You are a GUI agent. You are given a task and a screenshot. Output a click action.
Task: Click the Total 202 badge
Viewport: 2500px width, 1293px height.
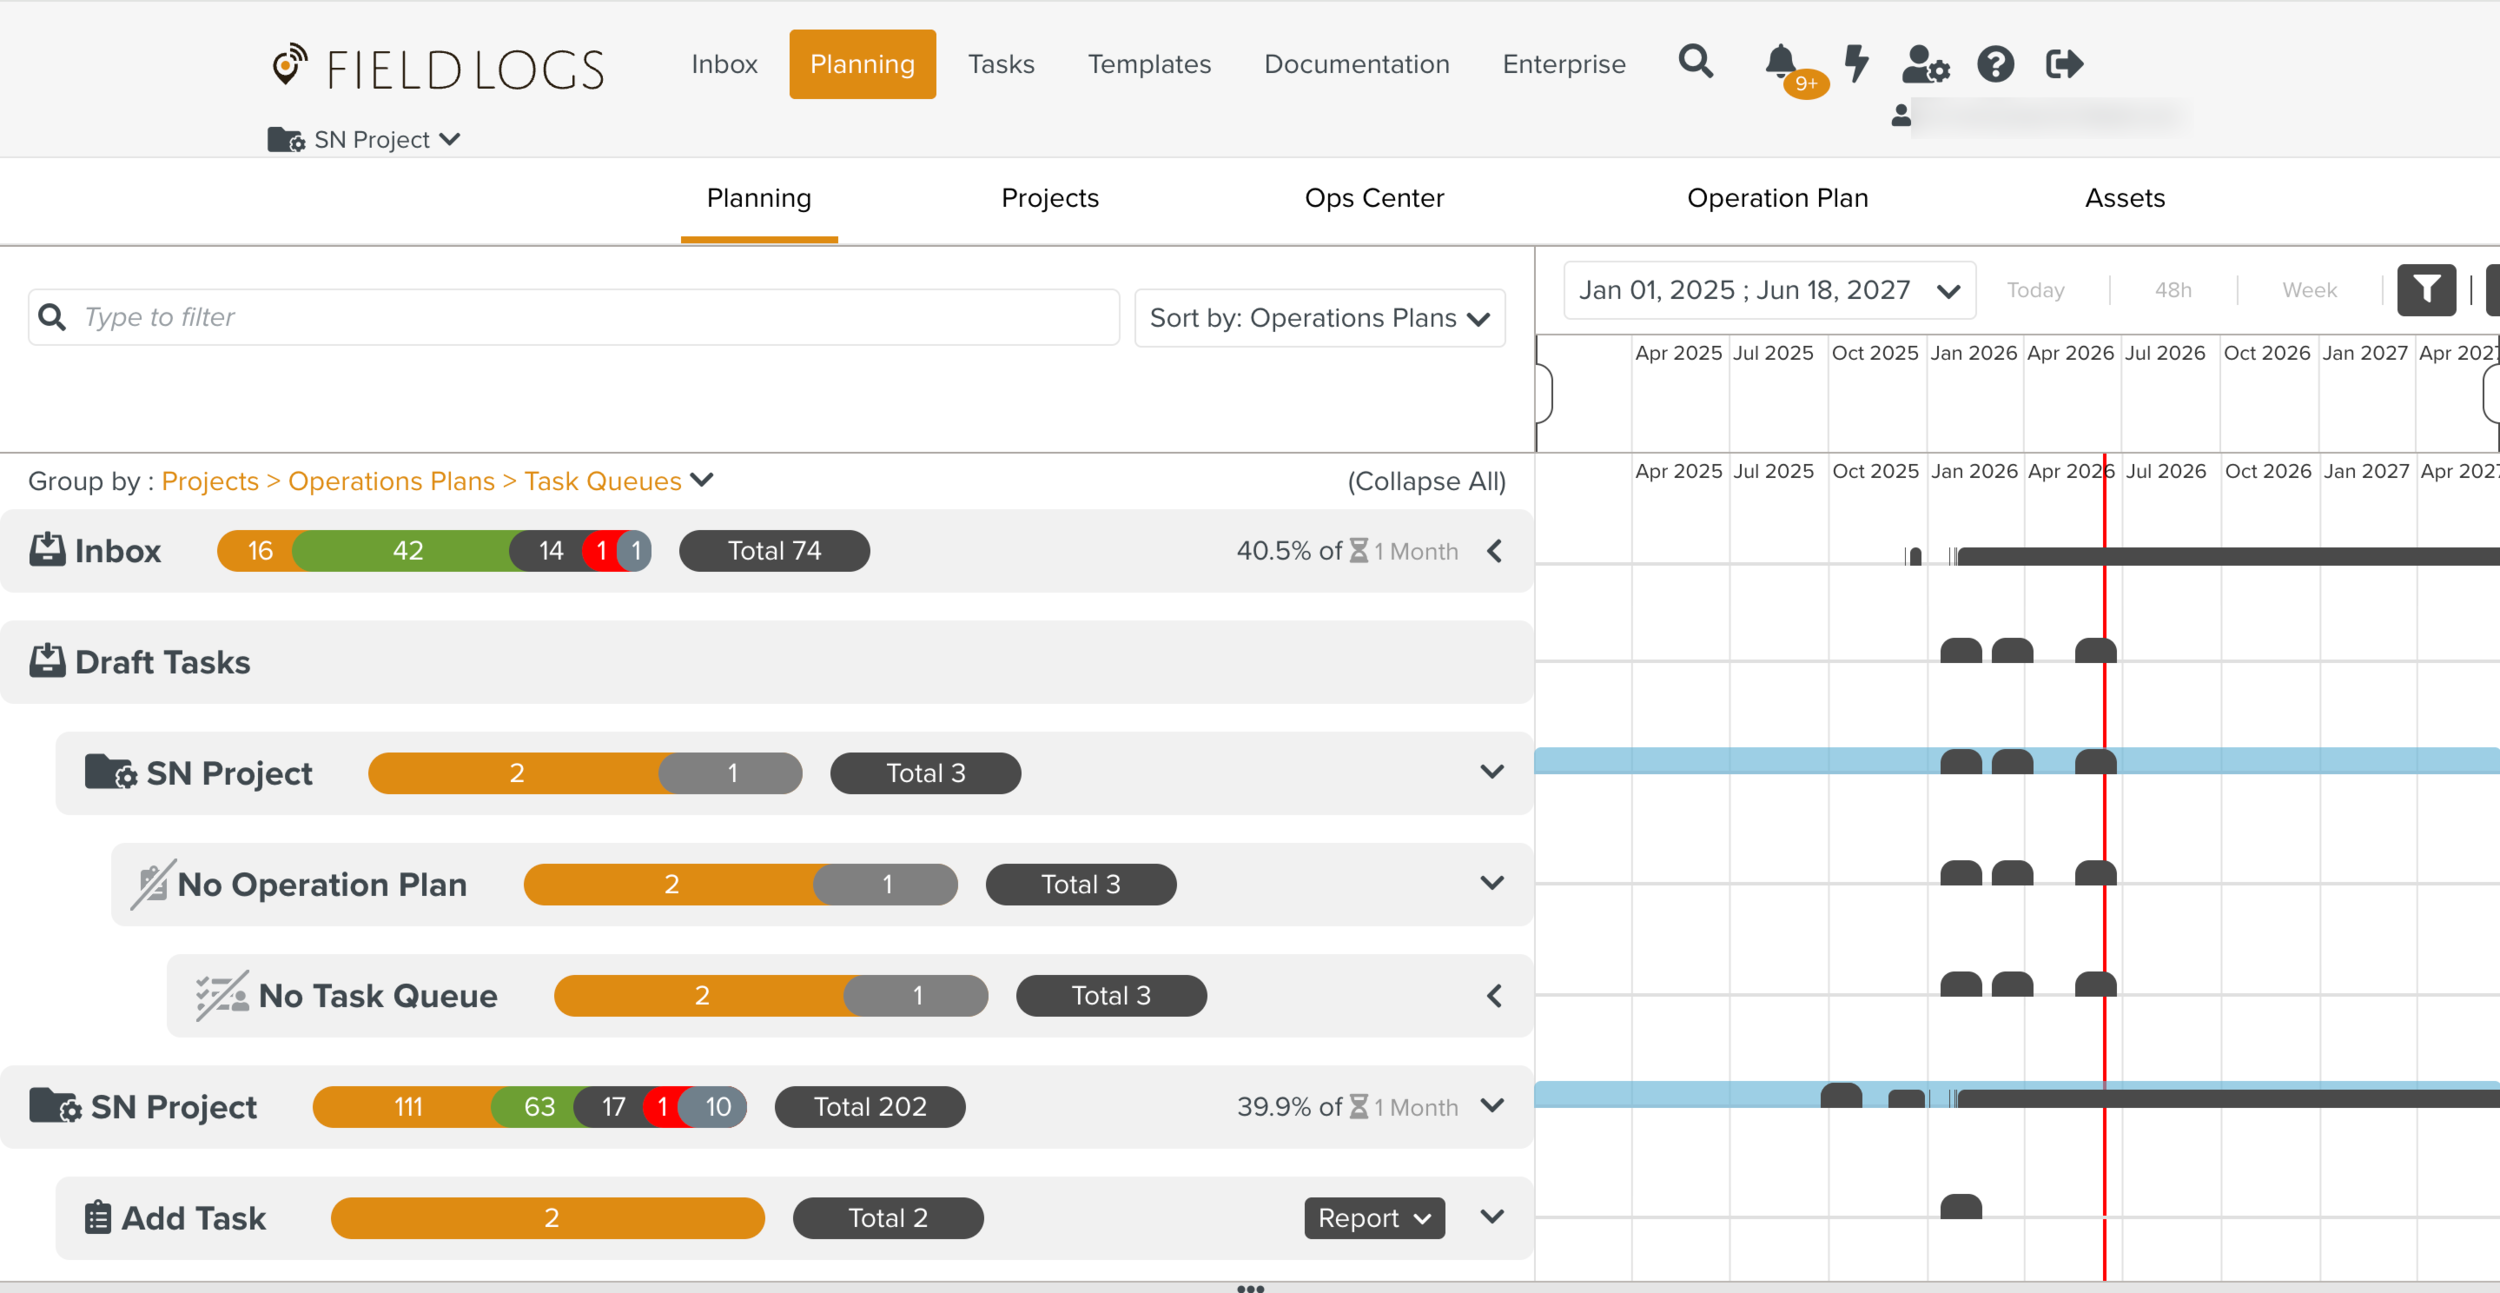point(870,1107)
